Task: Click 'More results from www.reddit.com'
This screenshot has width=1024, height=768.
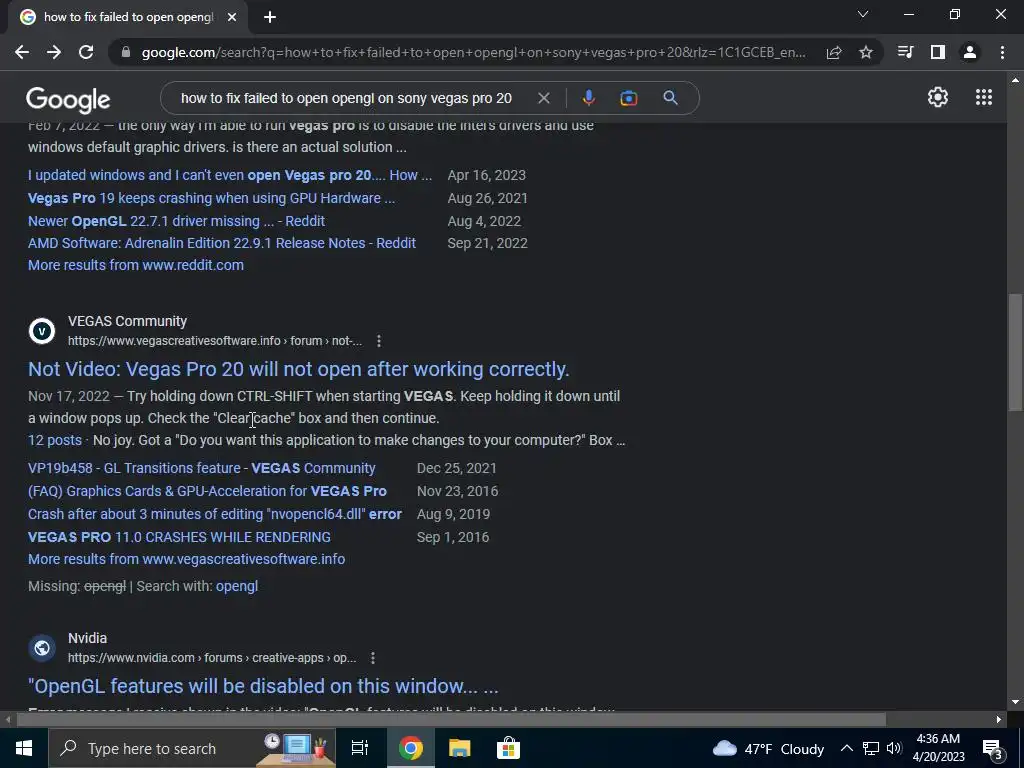Action: coord(136,265)
